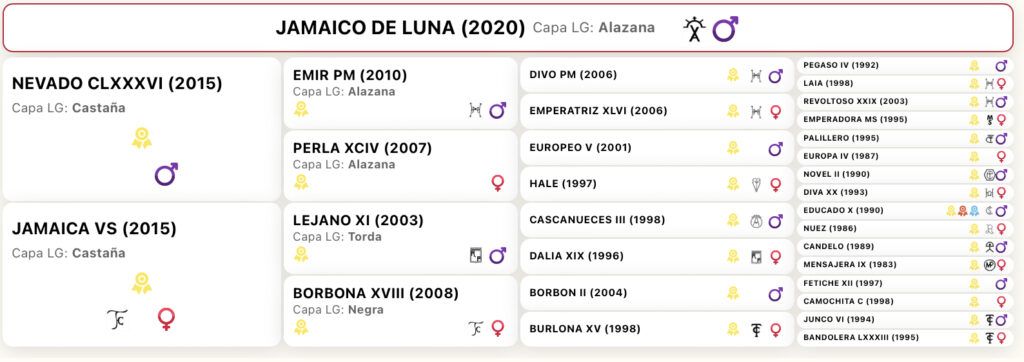1024x362 pixels.
Task: Click the red female symbol in Jamaica VS card
Action: click(x=167, y=319)
